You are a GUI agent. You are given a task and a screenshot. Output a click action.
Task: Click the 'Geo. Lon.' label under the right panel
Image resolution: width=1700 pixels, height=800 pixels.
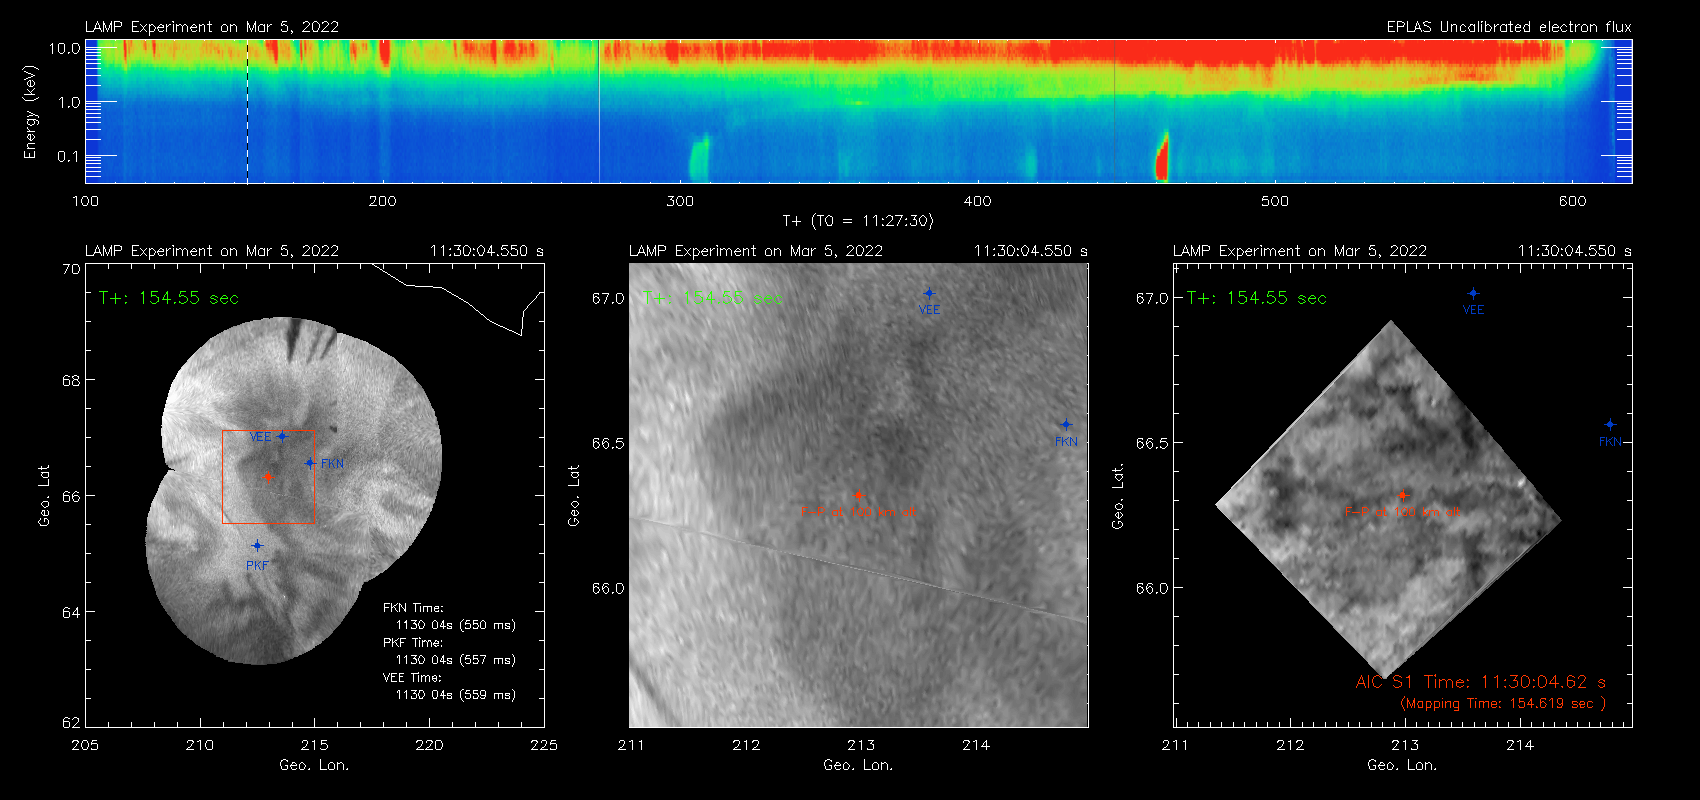pos(1402,765)
